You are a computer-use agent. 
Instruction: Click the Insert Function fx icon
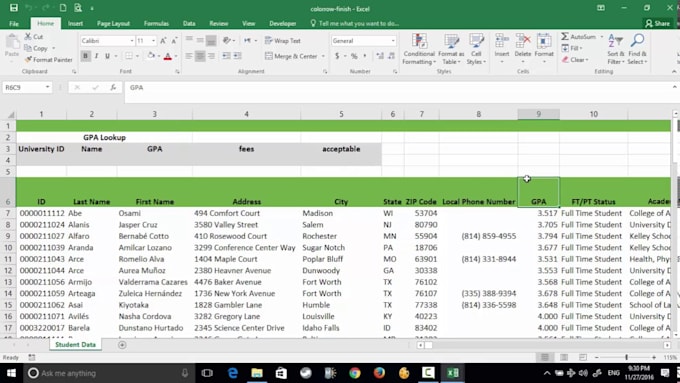(x=113, y=87)
